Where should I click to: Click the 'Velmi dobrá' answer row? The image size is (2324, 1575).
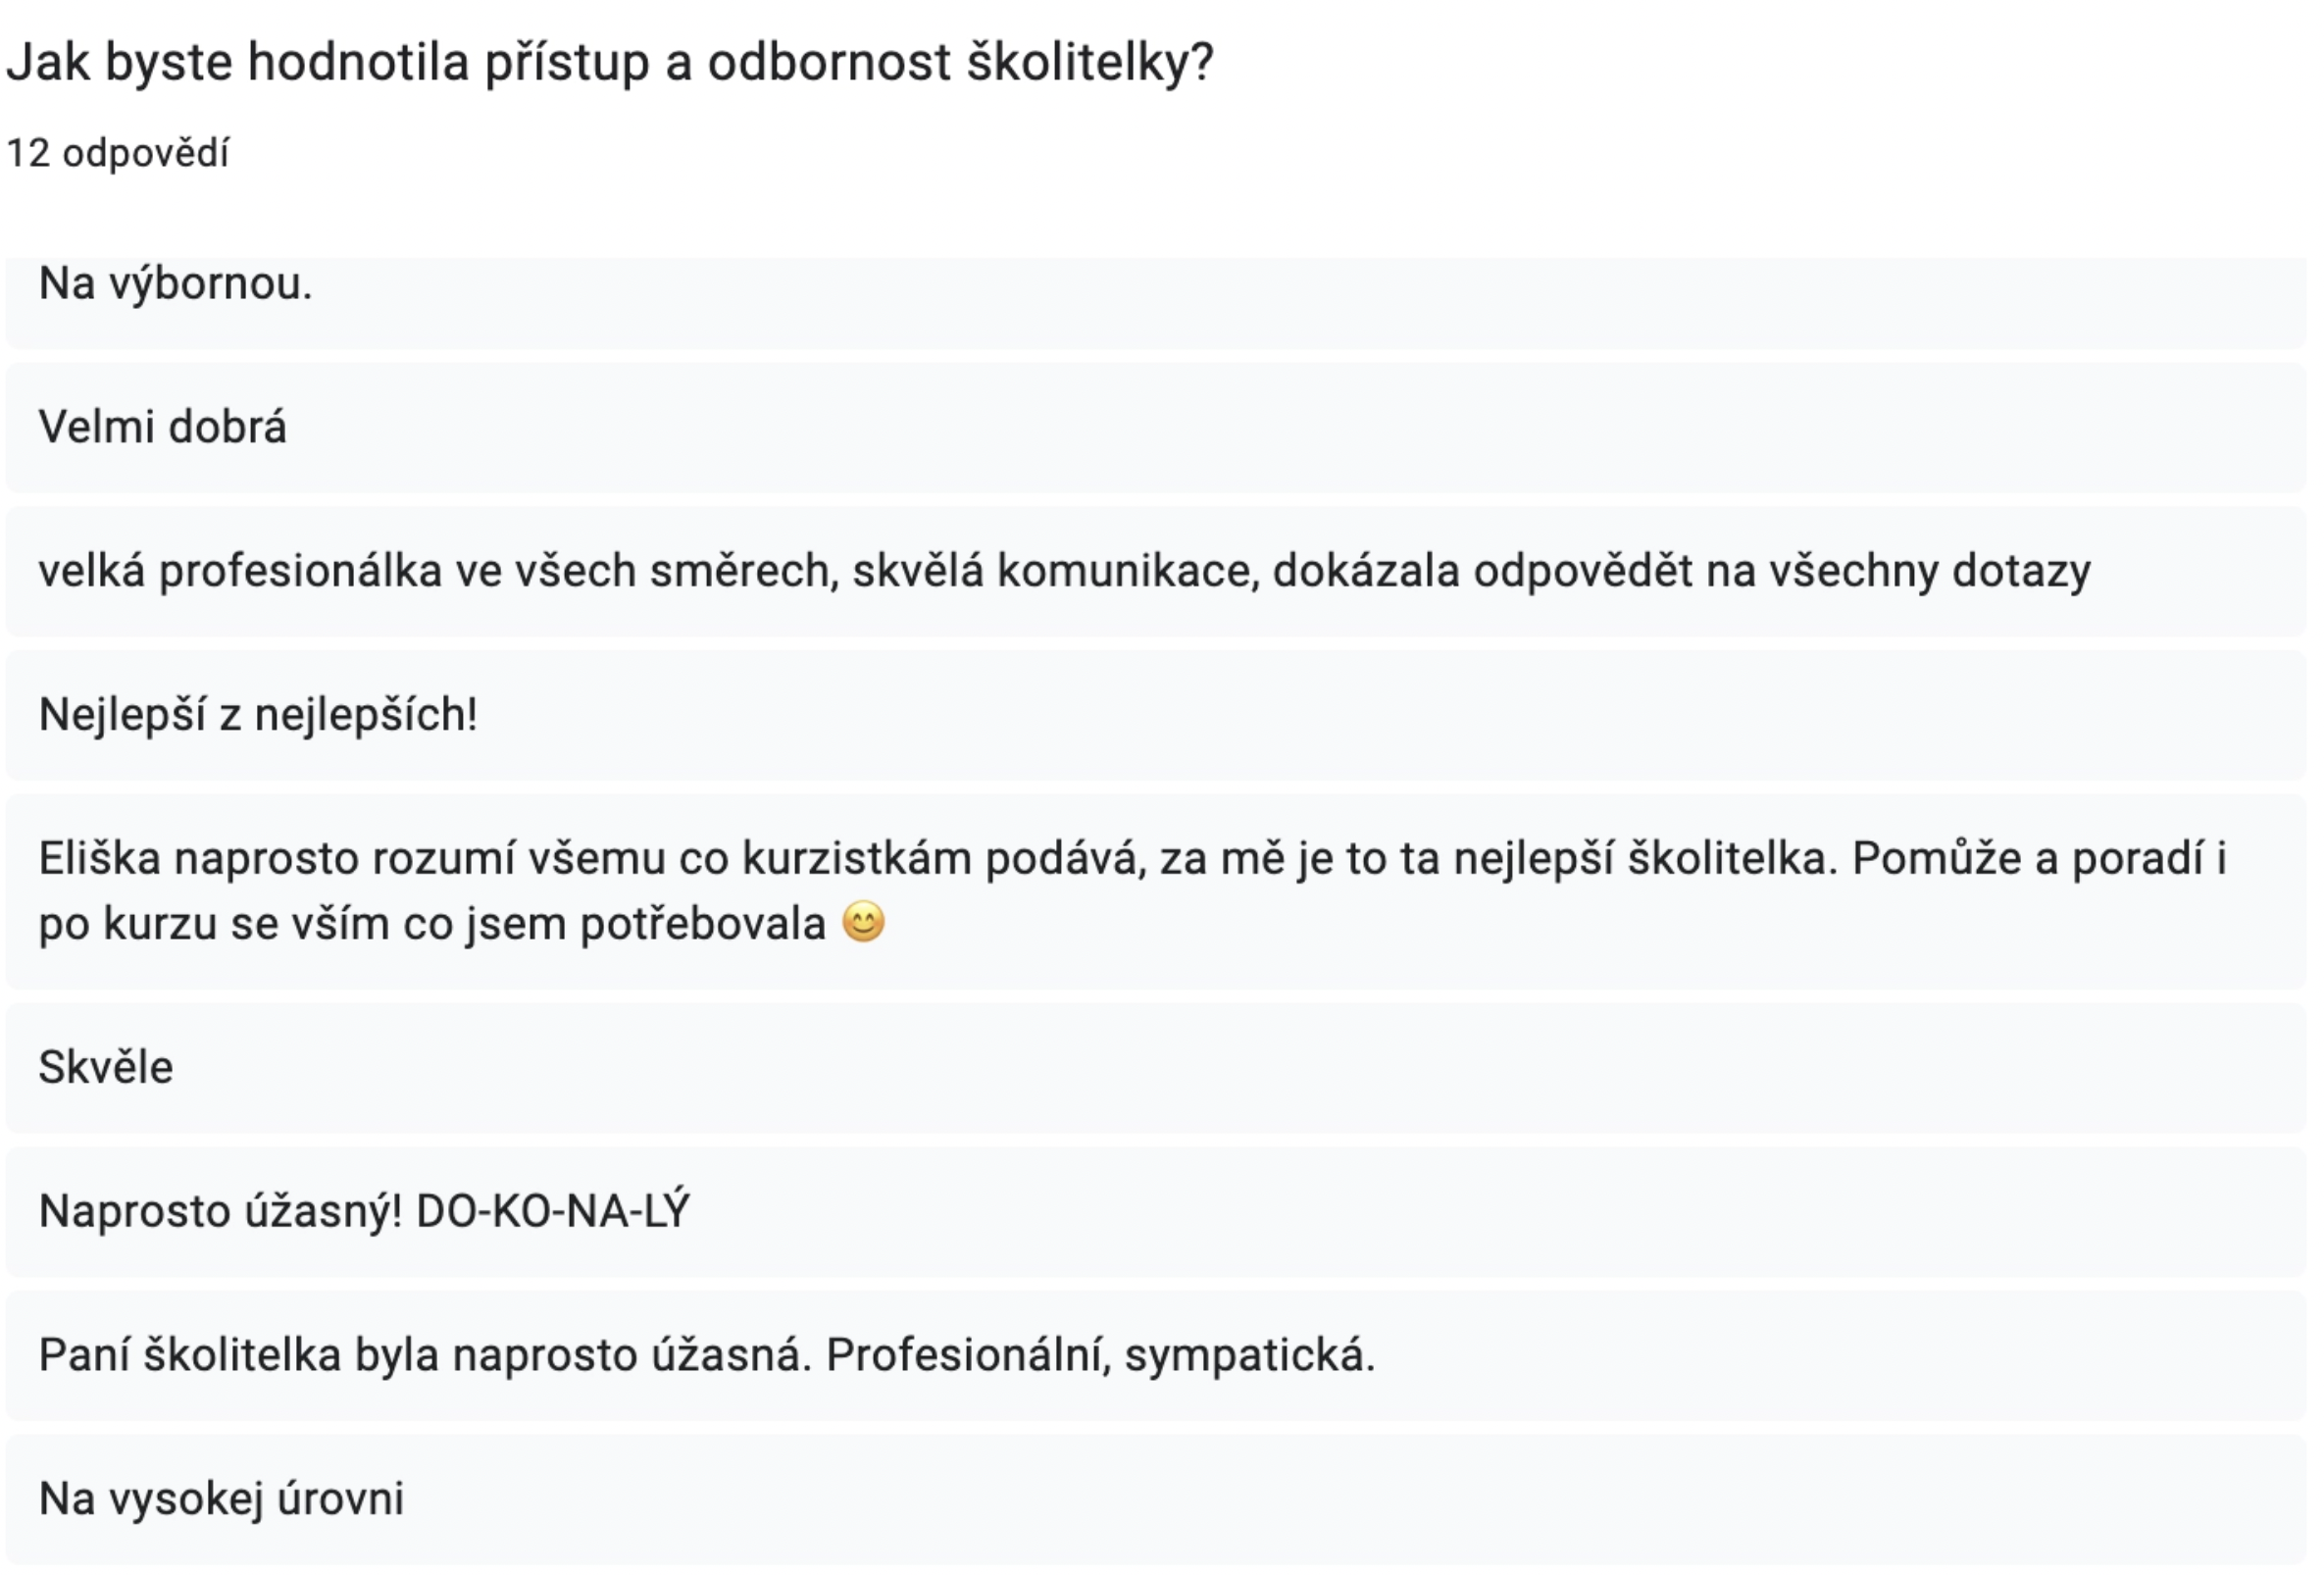(1156, 427)
